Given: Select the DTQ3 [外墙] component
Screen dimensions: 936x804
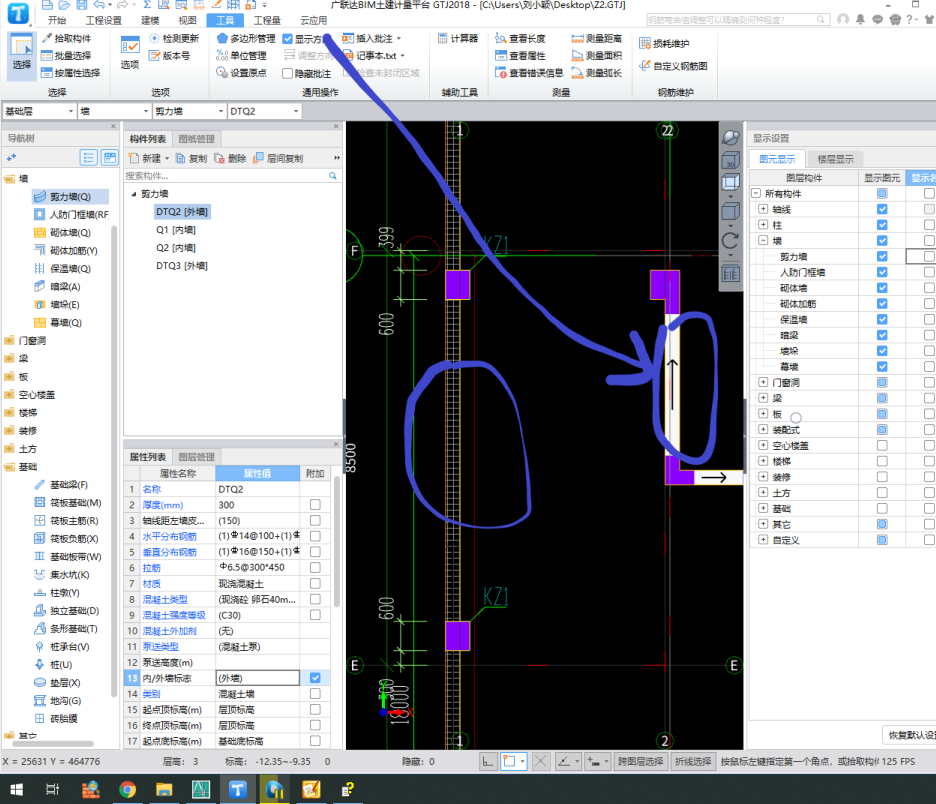Looking at the screenshot, I should coord(181,266).
